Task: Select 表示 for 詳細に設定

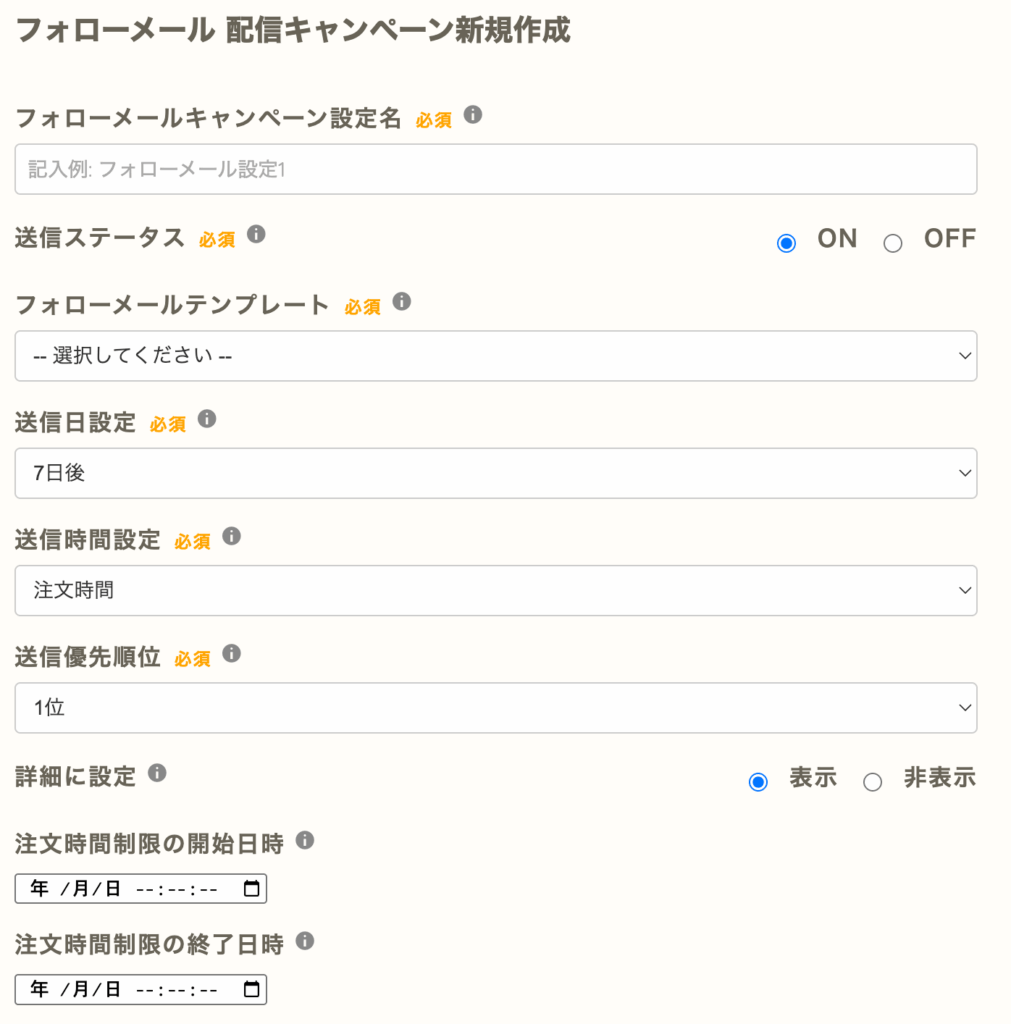Action: tap(758, 782)
